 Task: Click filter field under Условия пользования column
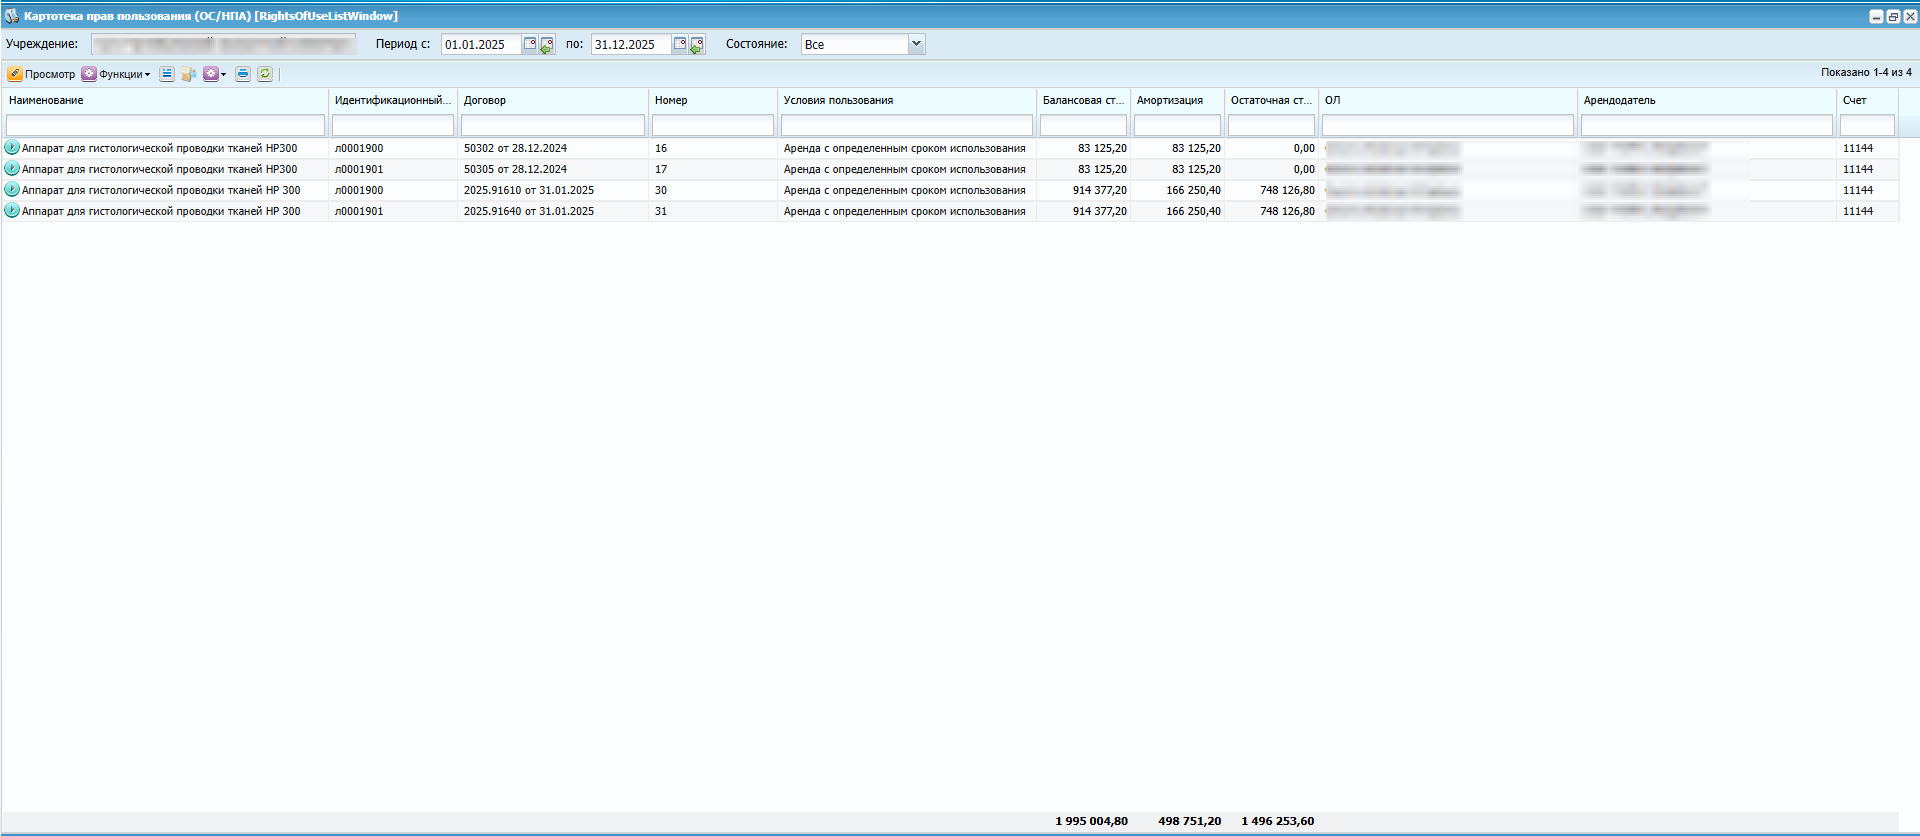(906, 125)
